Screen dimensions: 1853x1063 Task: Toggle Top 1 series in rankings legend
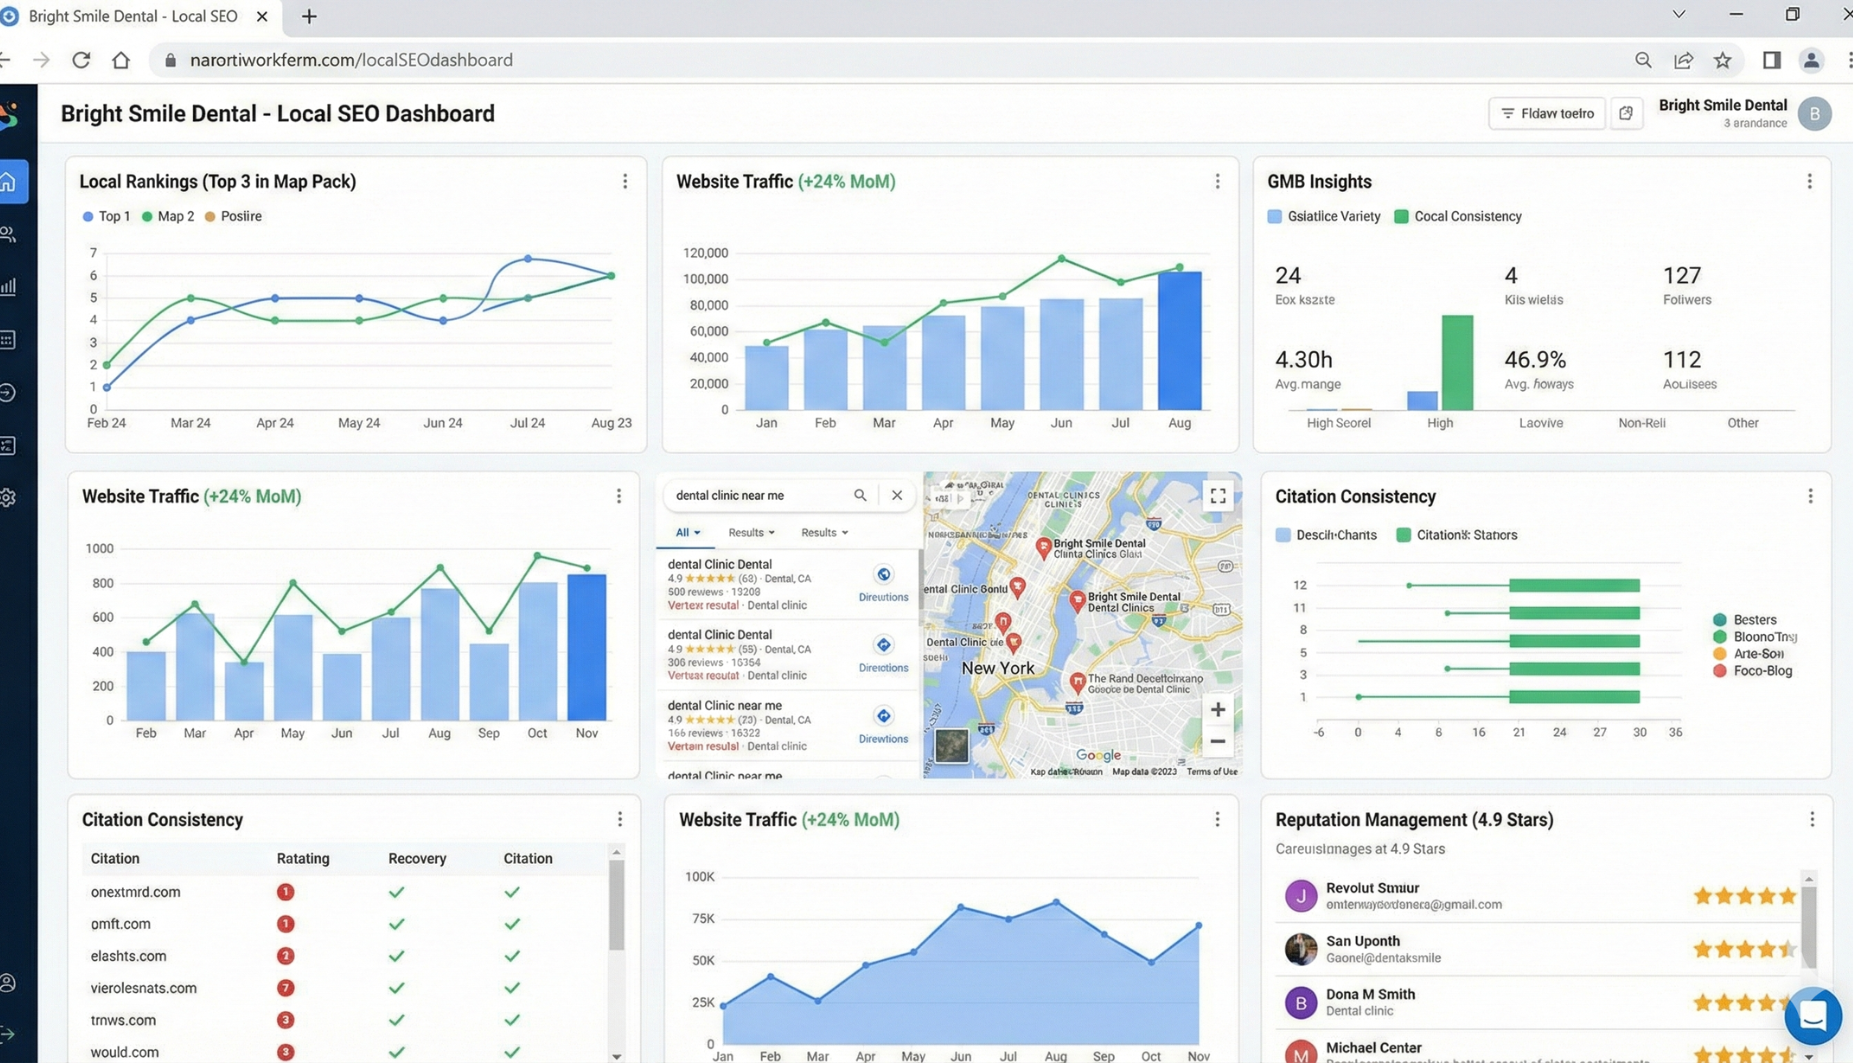tap(106, 217)
